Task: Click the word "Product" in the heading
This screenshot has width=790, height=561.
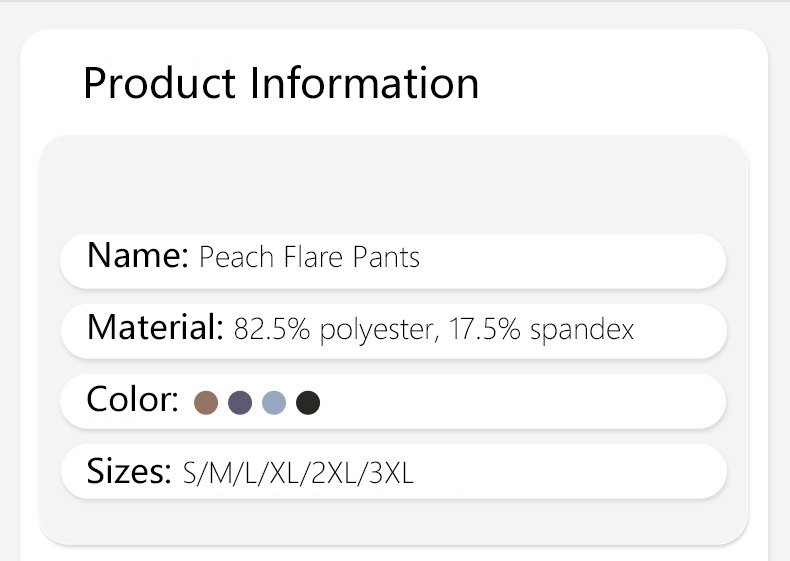Action: coord(159,83)
